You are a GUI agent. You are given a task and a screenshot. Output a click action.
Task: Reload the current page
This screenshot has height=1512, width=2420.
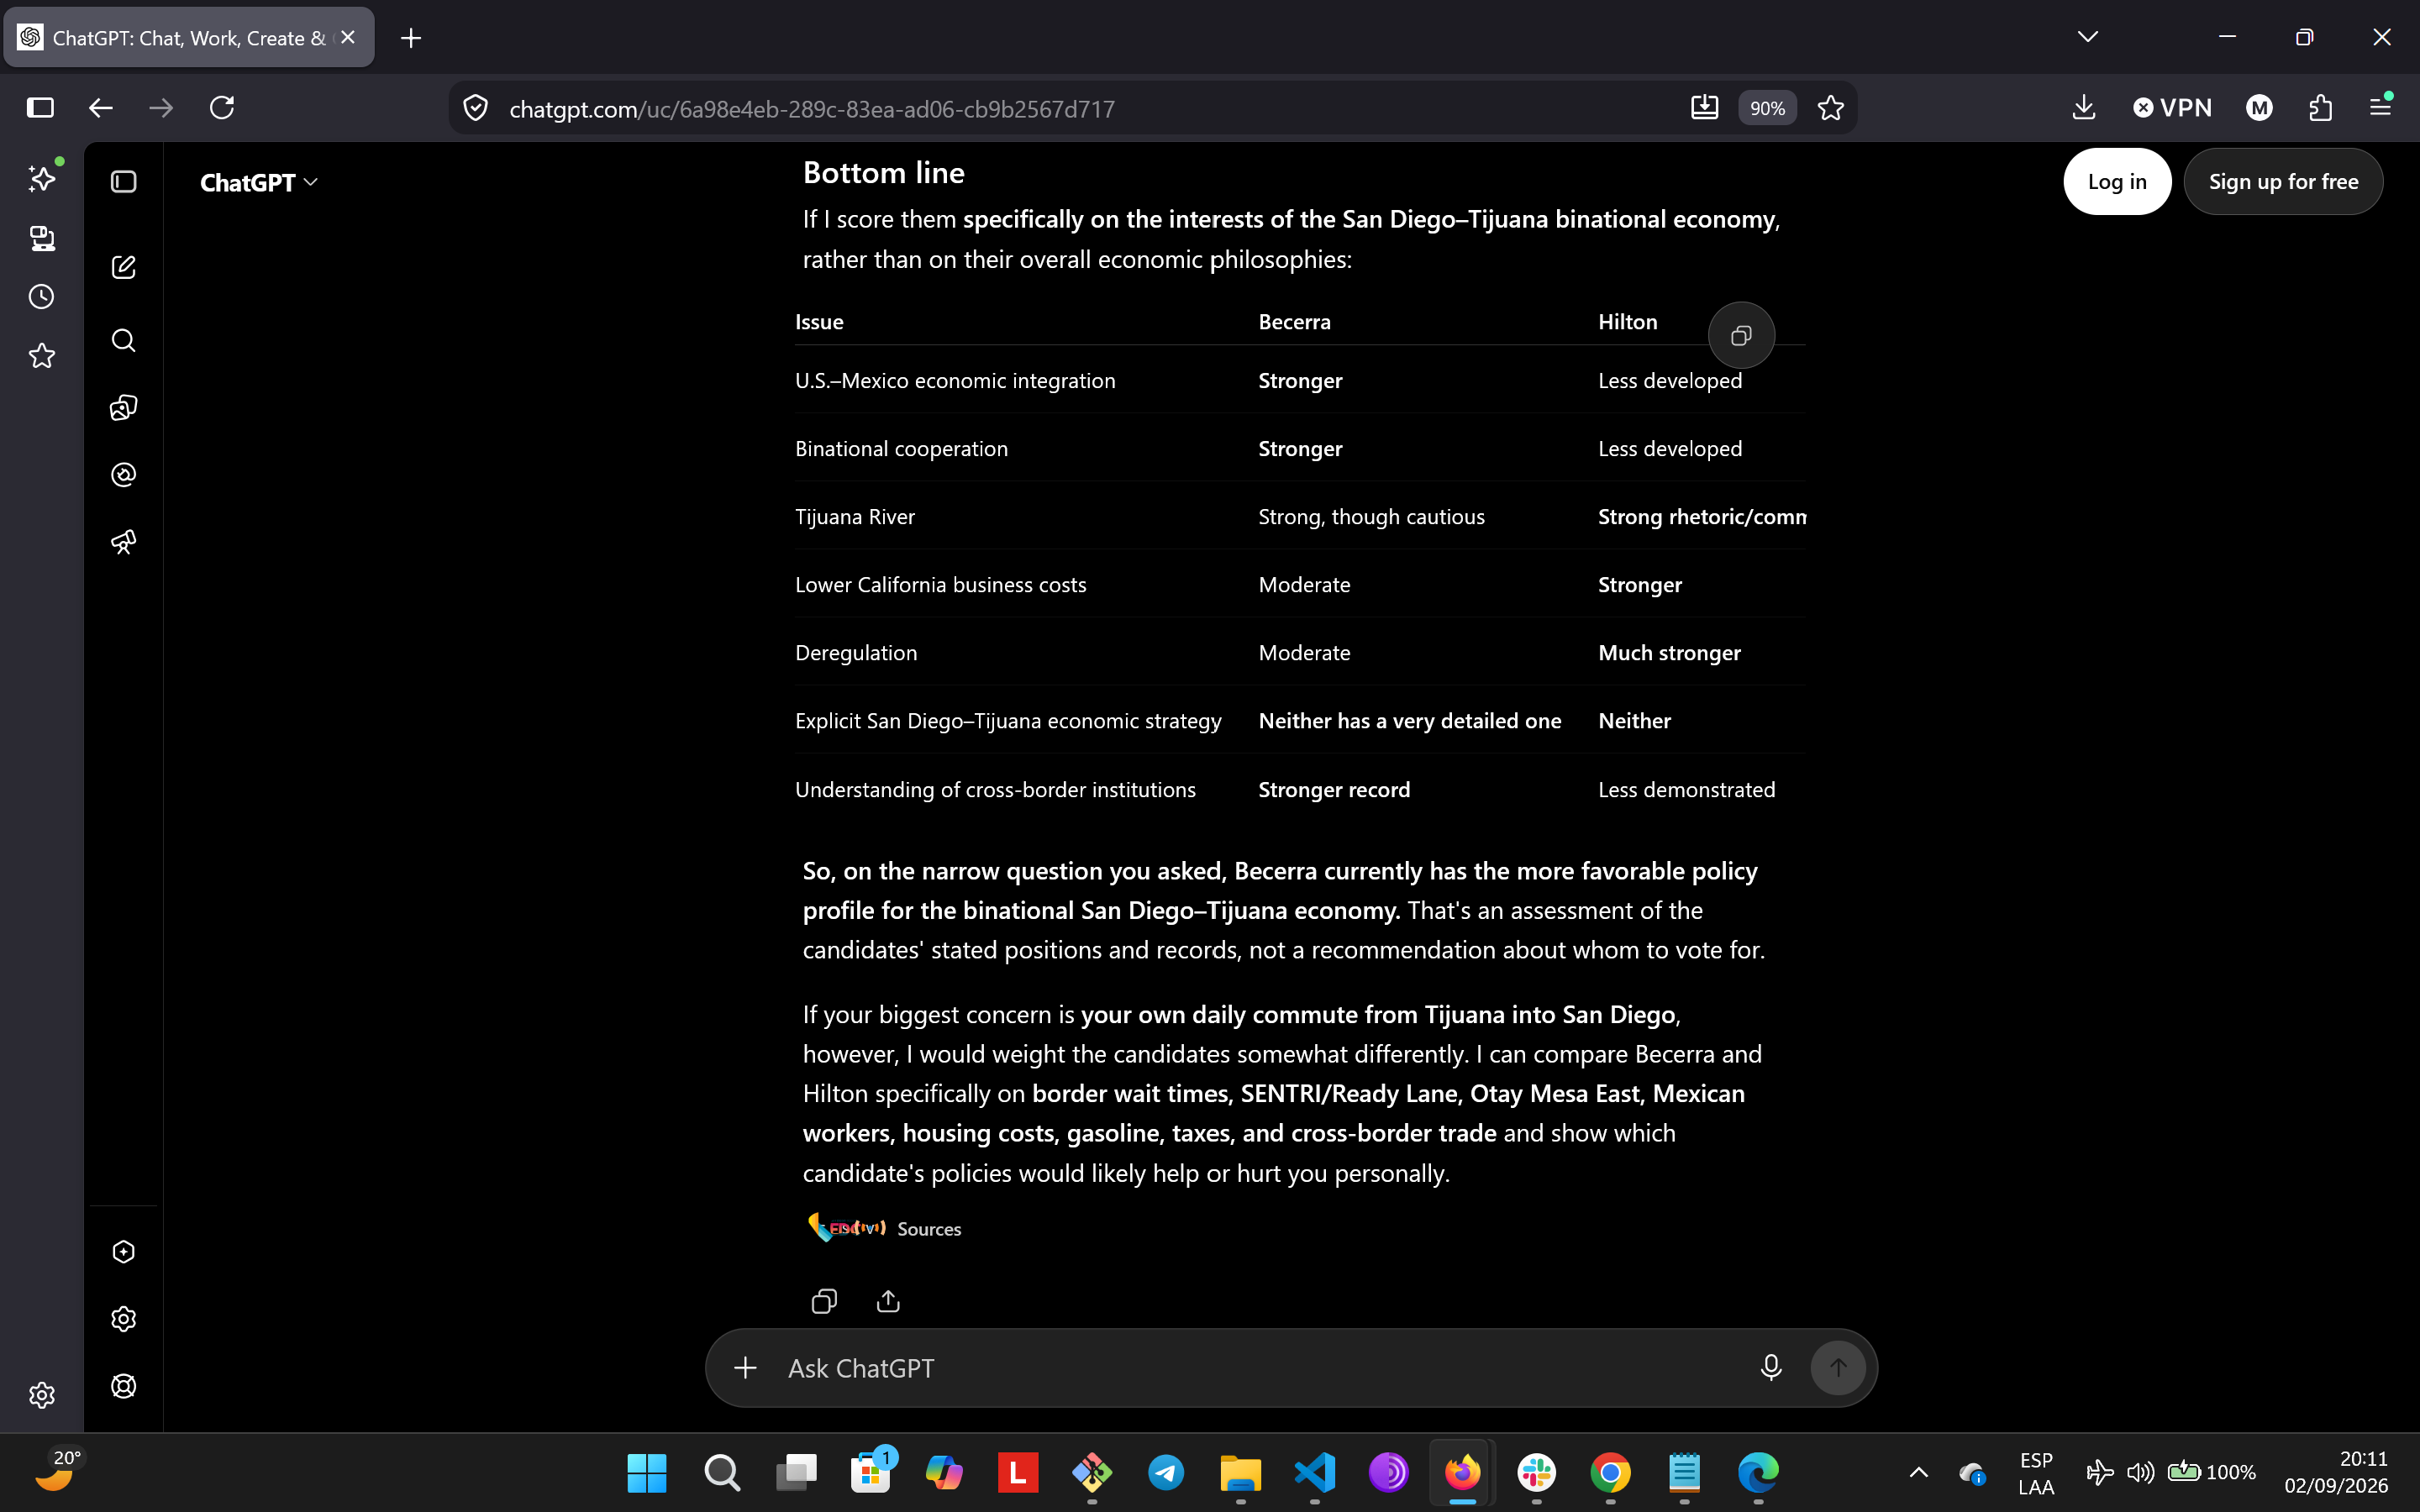pos(222,108)
